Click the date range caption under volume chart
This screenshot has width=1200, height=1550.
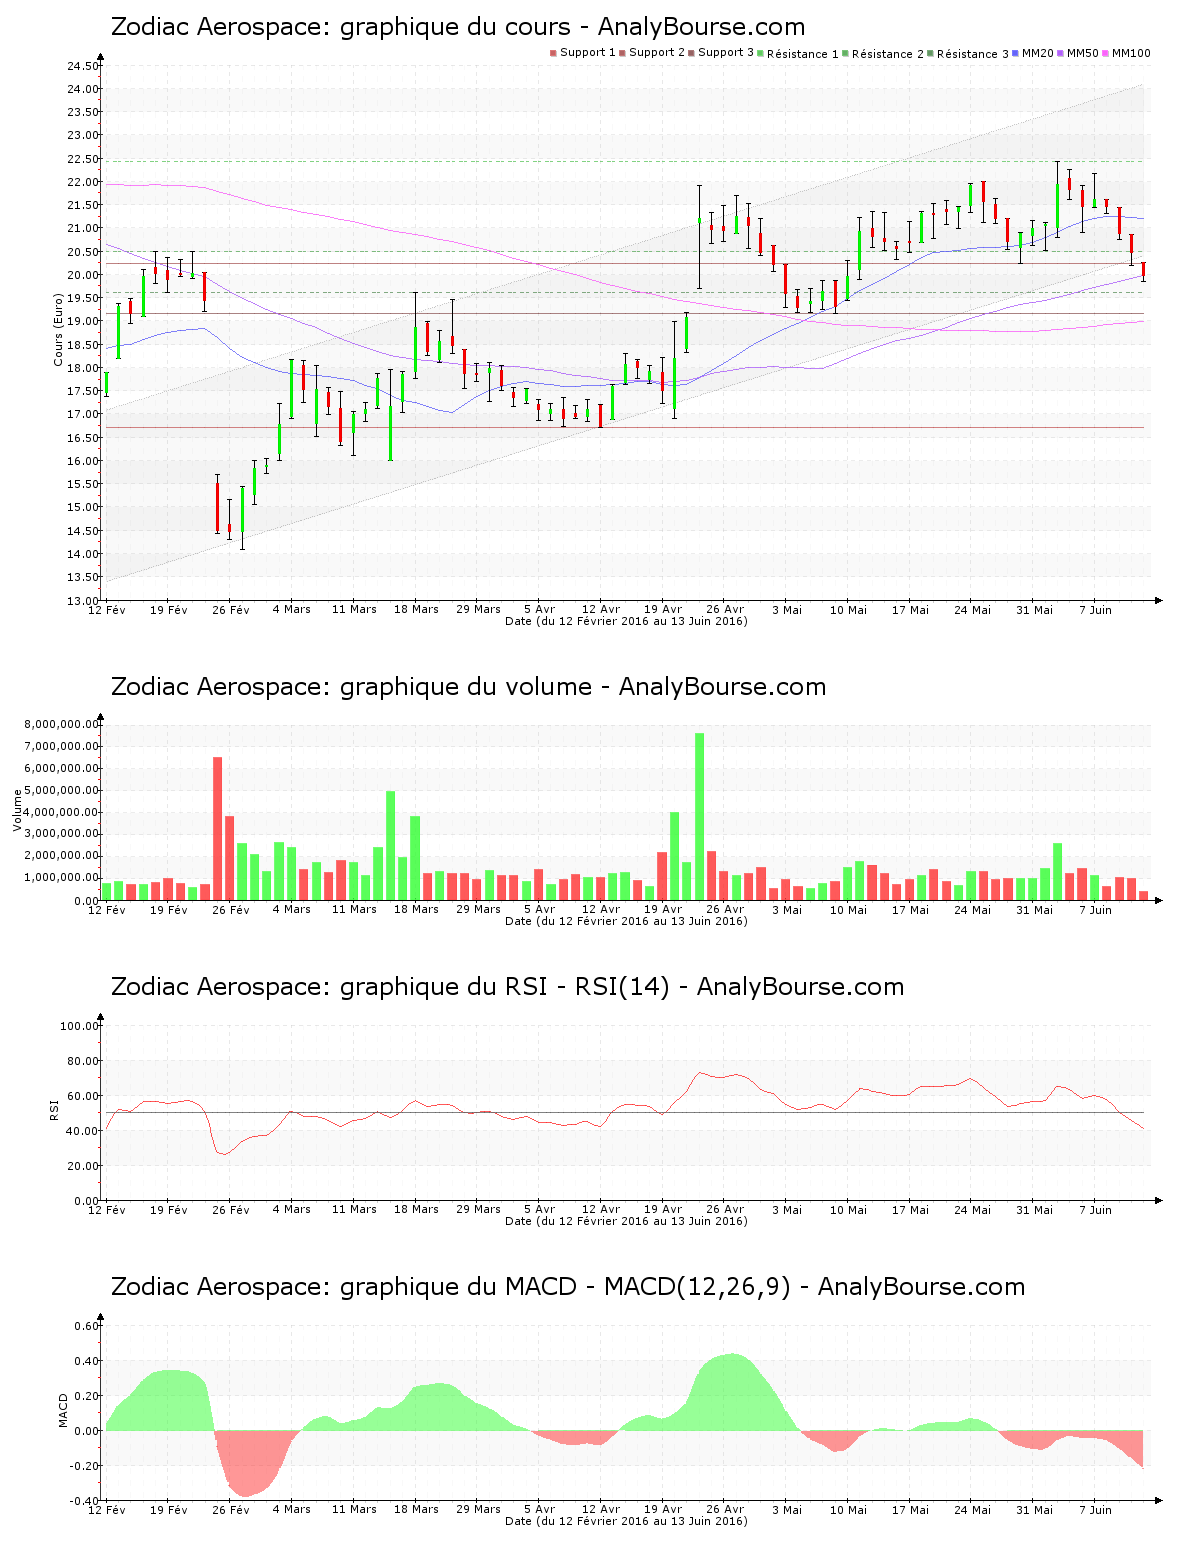click(626, 921)
